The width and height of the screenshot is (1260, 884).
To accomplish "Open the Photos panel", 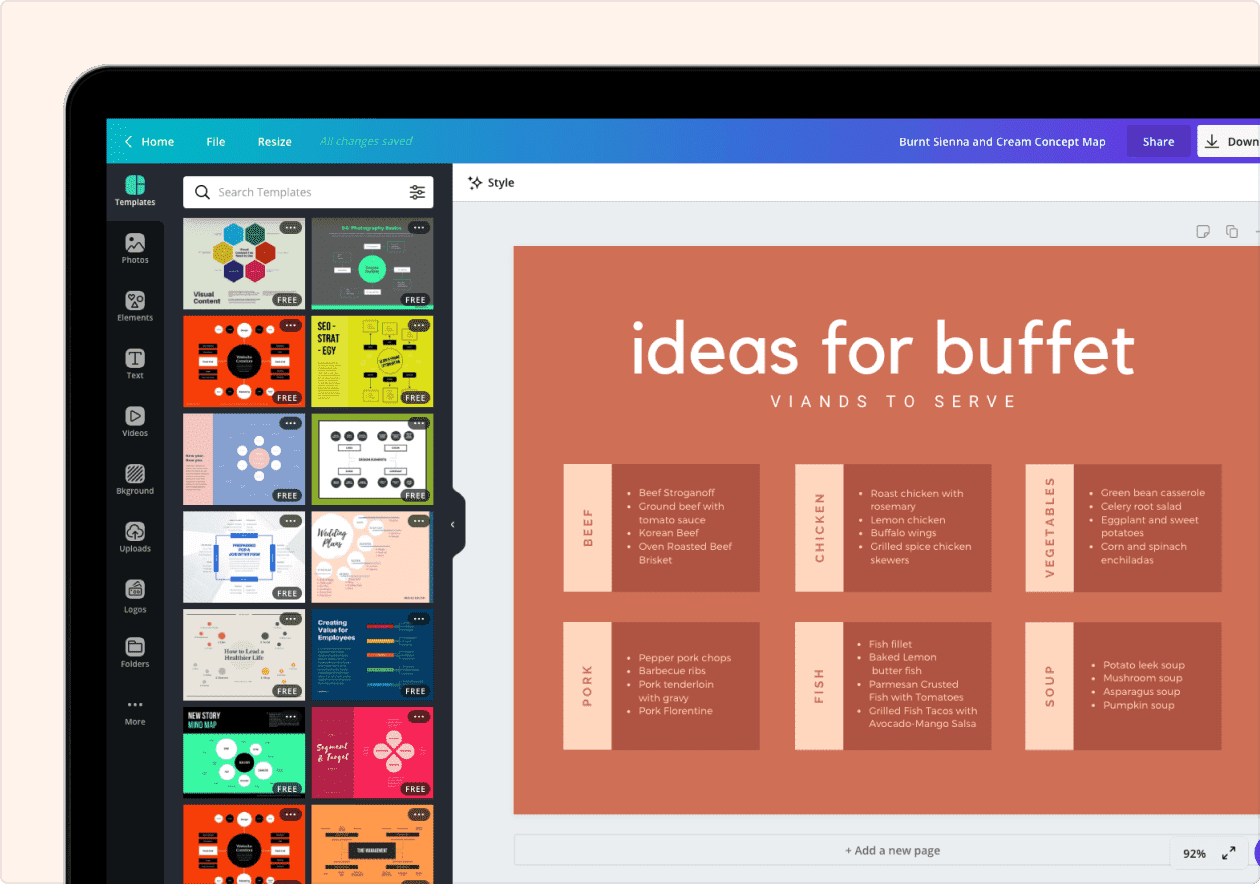I will 135,248.
